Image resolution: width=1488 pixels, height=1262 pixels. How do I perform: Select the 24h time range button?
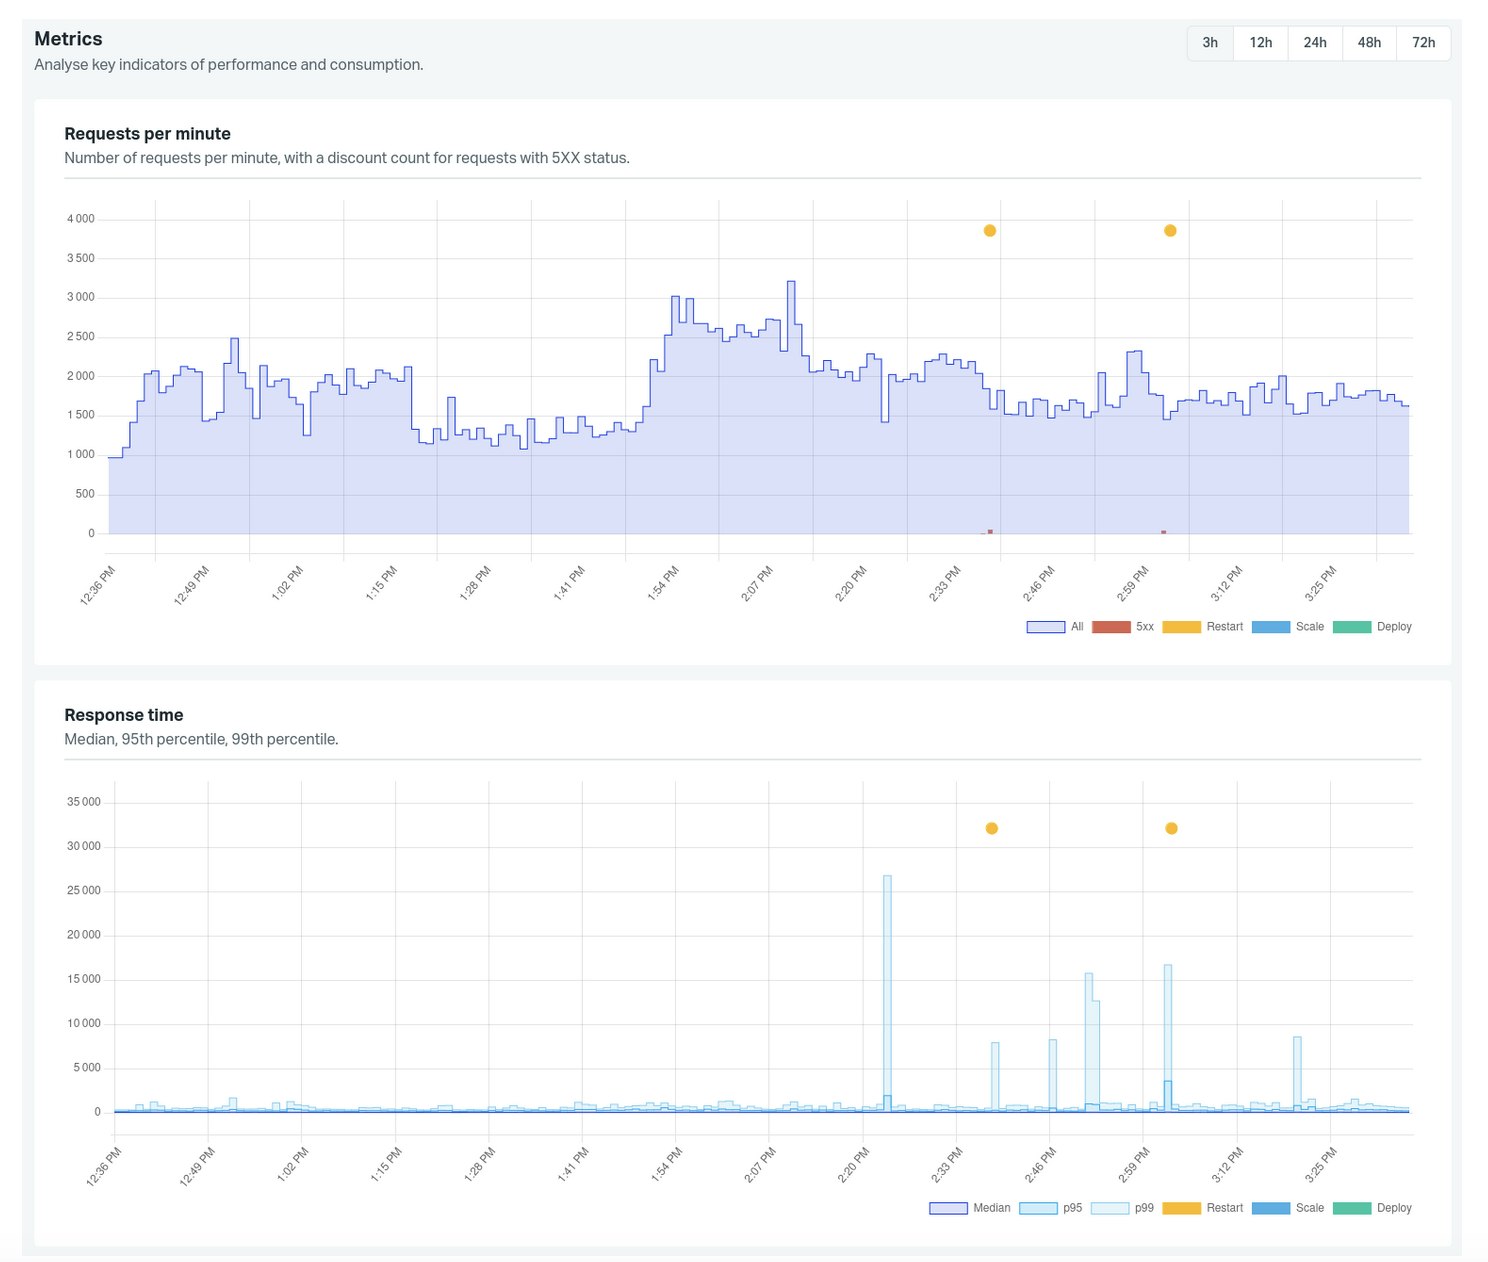pyautogui.click(x=1315, y=43)
